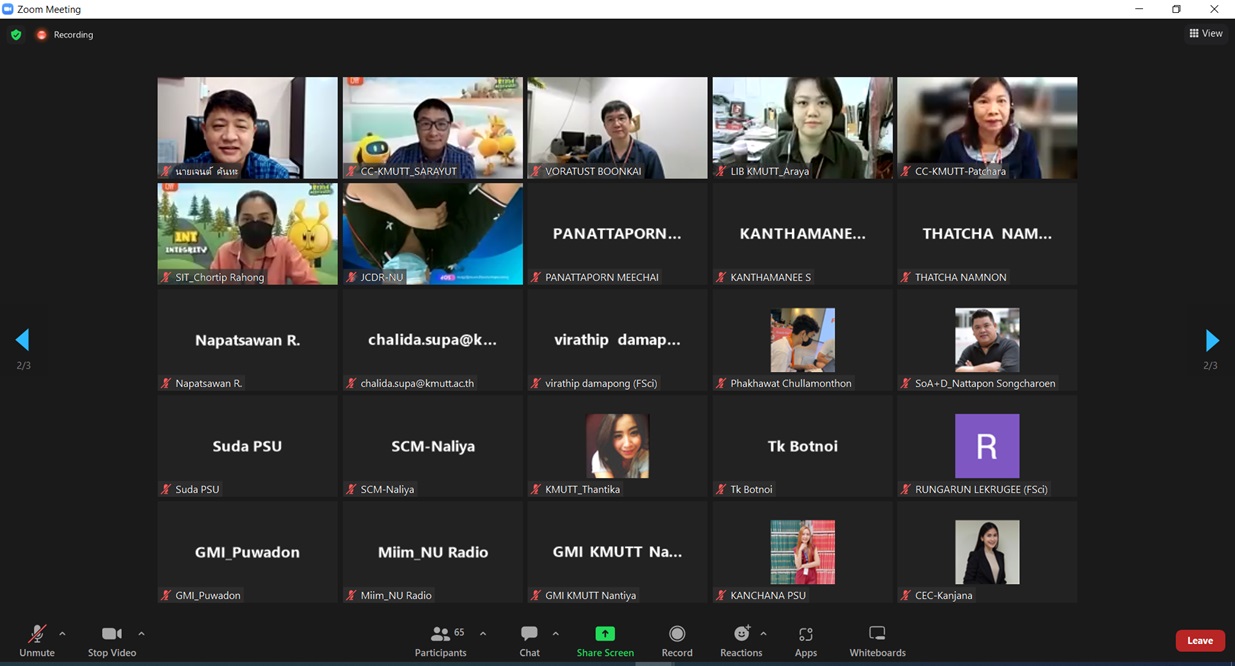Open video settings chevron beside Stop Video
Image resolution: width=1235 pixels, height=666 pixels.
pyautogui.click(x=141, y=634)
